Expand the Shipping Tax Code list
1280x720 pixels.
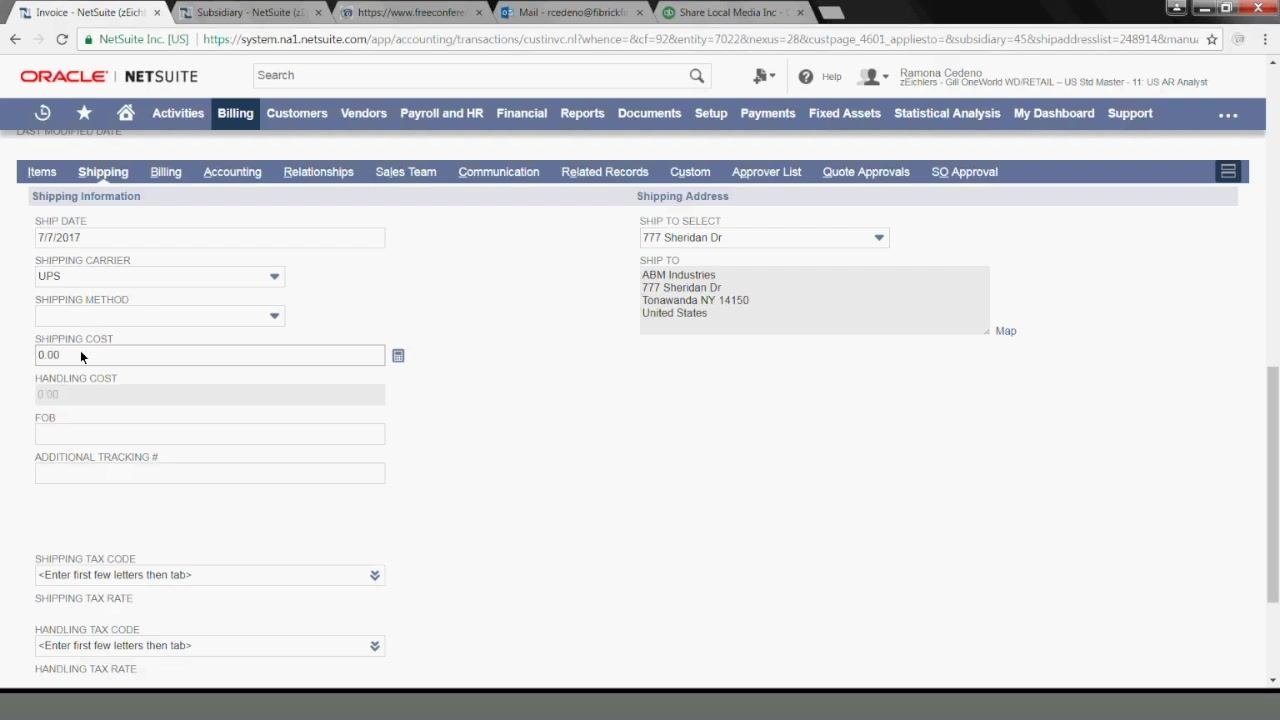coord(375,575)
